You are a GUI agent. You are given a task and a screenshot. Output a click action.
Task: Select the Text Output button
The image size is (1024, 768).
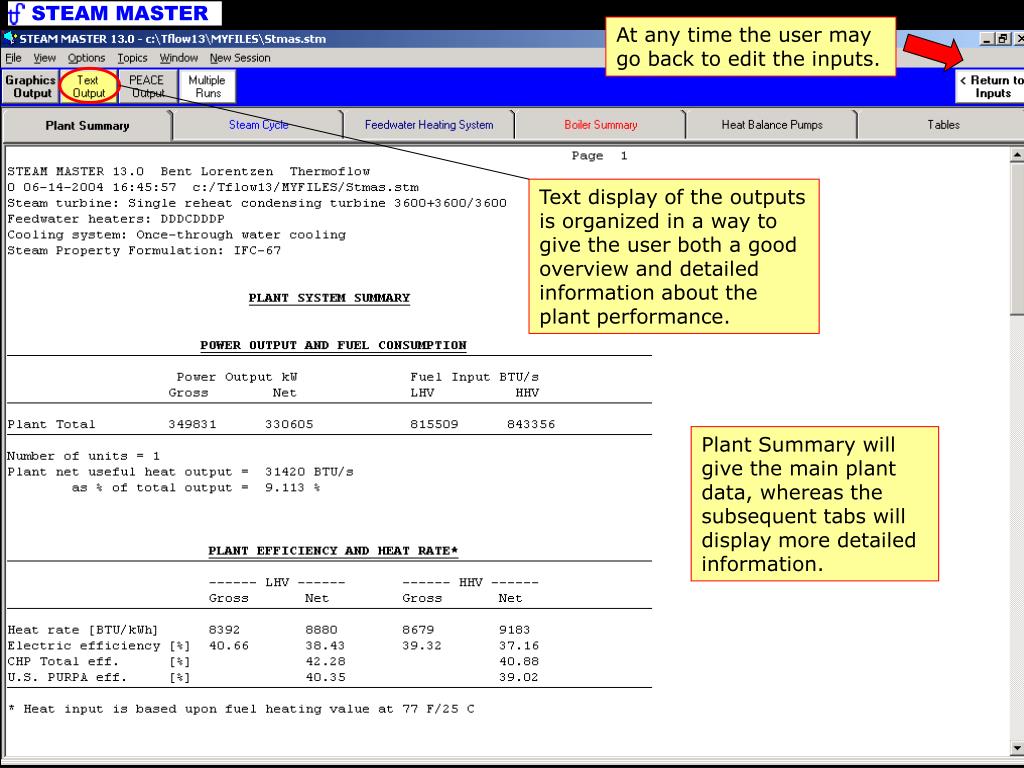[x=89, y=86]
